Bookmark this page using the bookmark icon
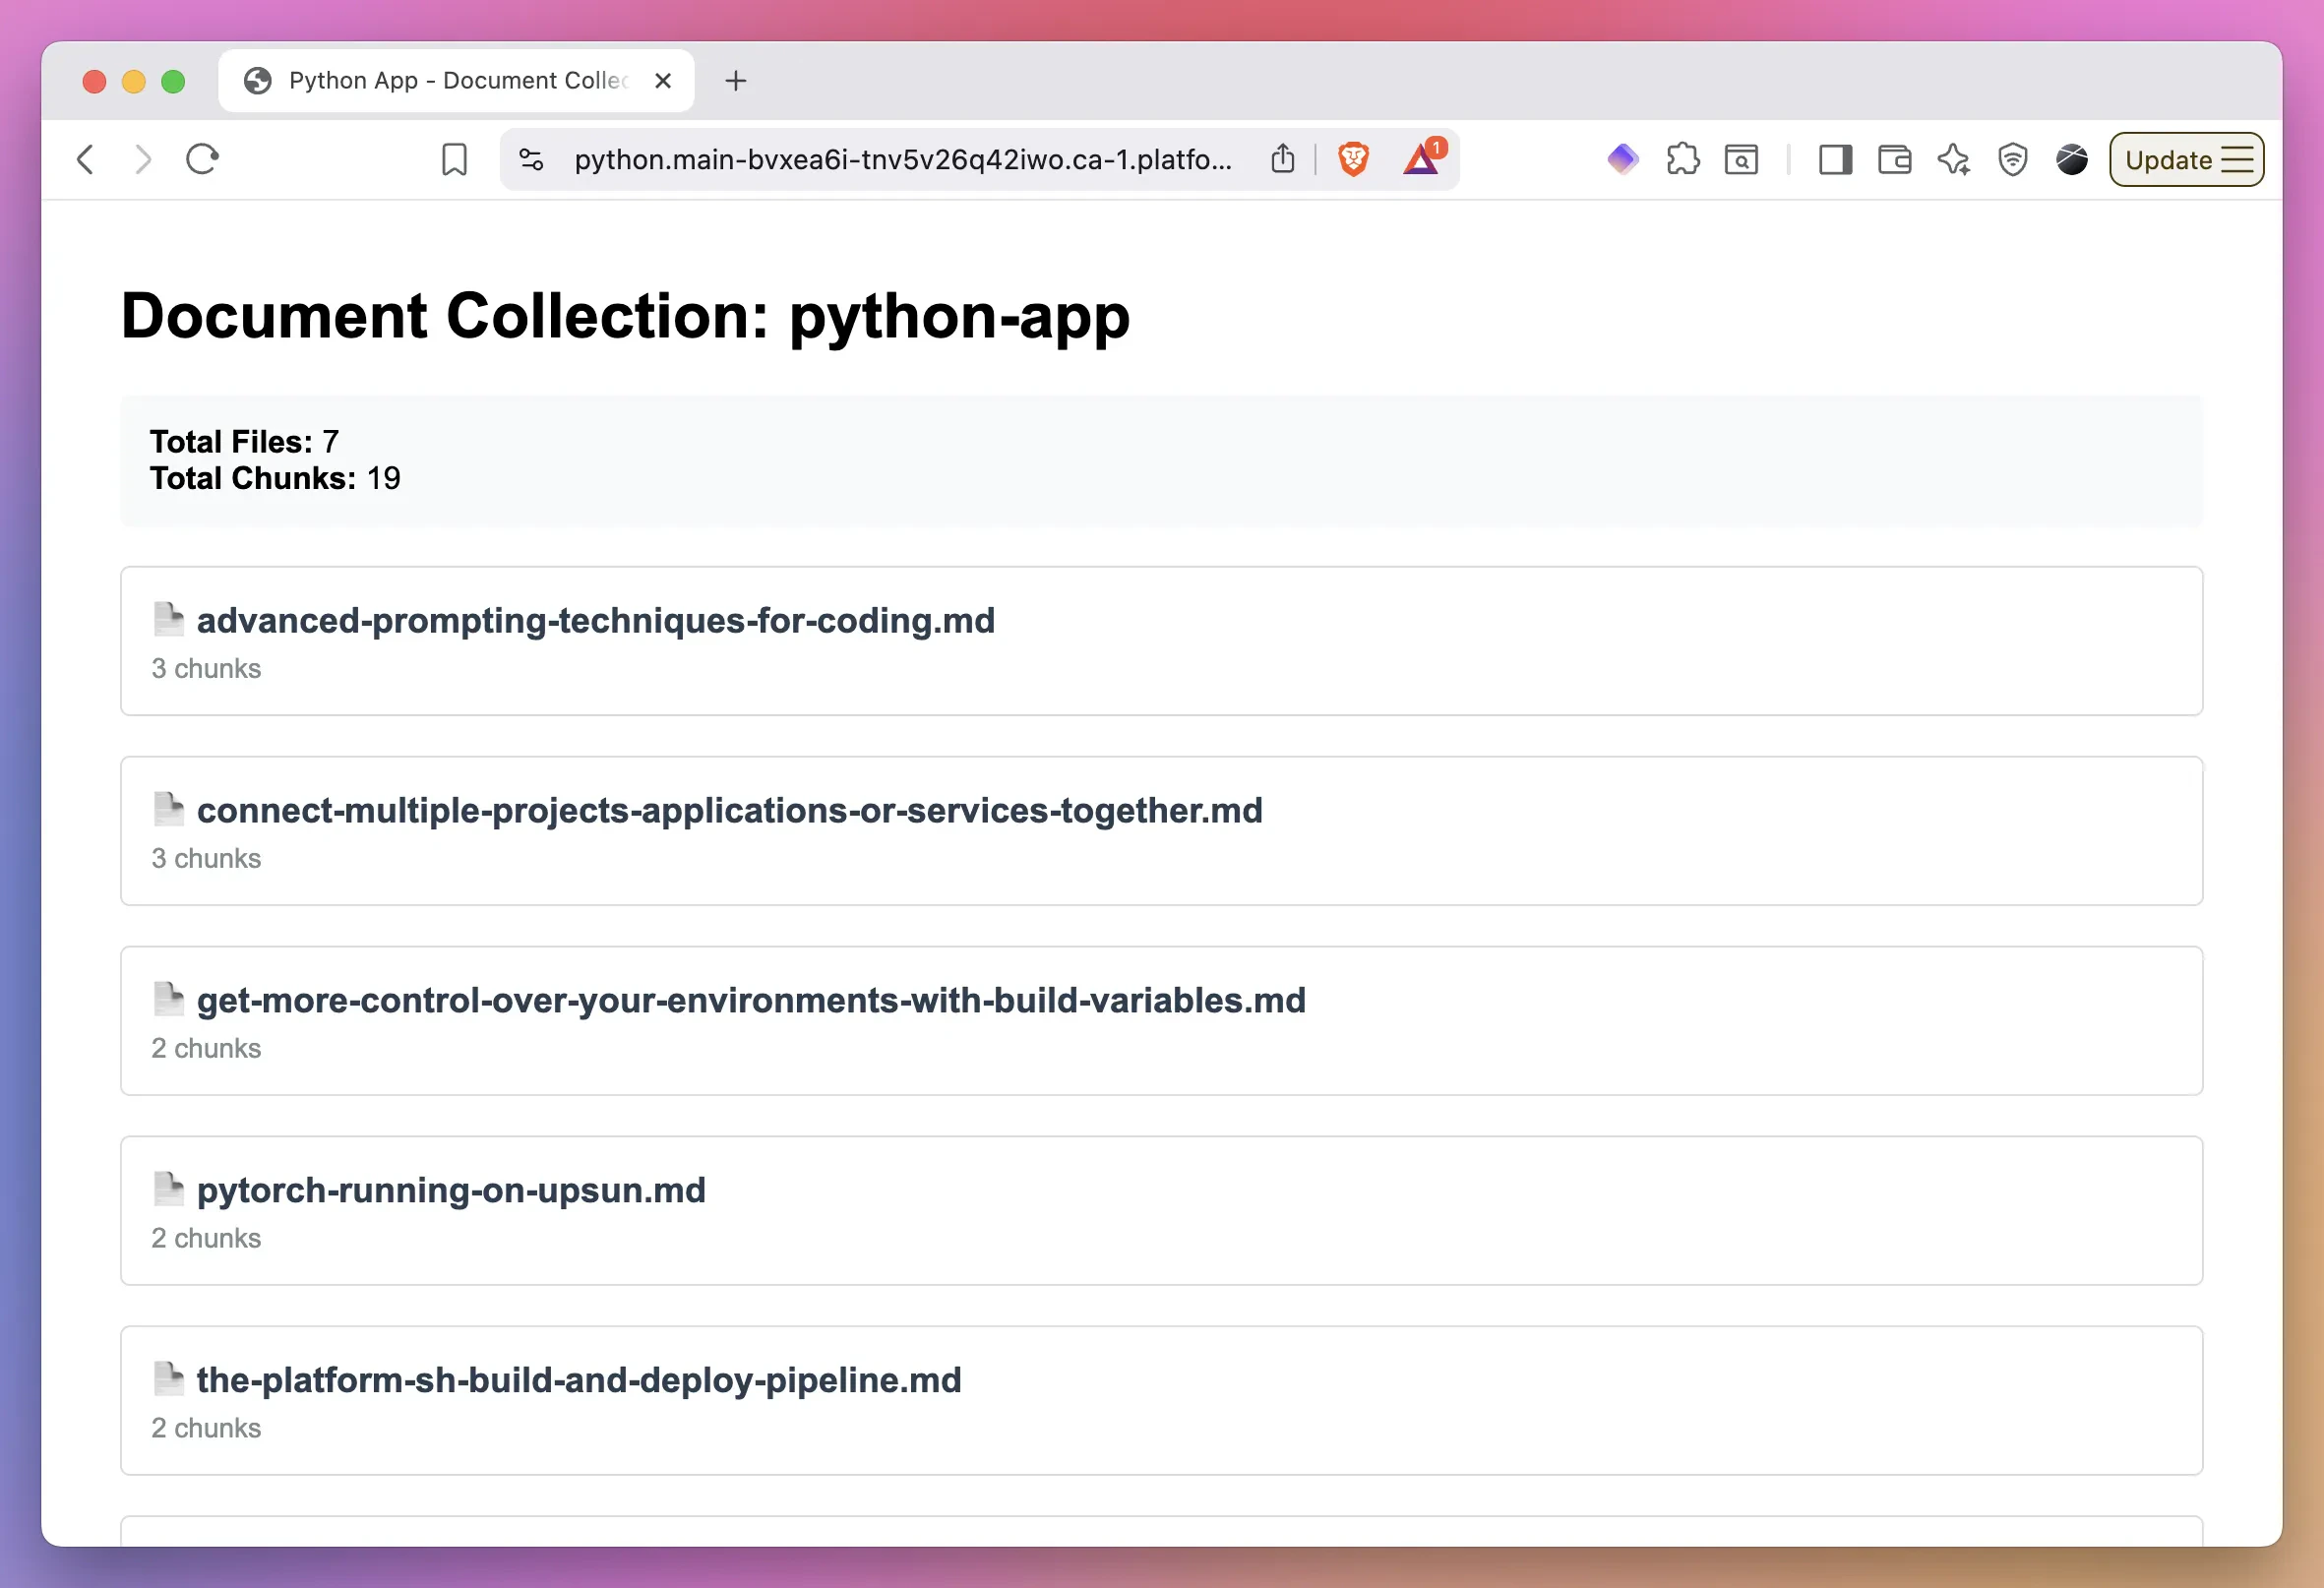This screenshot has height=1588, width=2324. (x=455, y=159)
